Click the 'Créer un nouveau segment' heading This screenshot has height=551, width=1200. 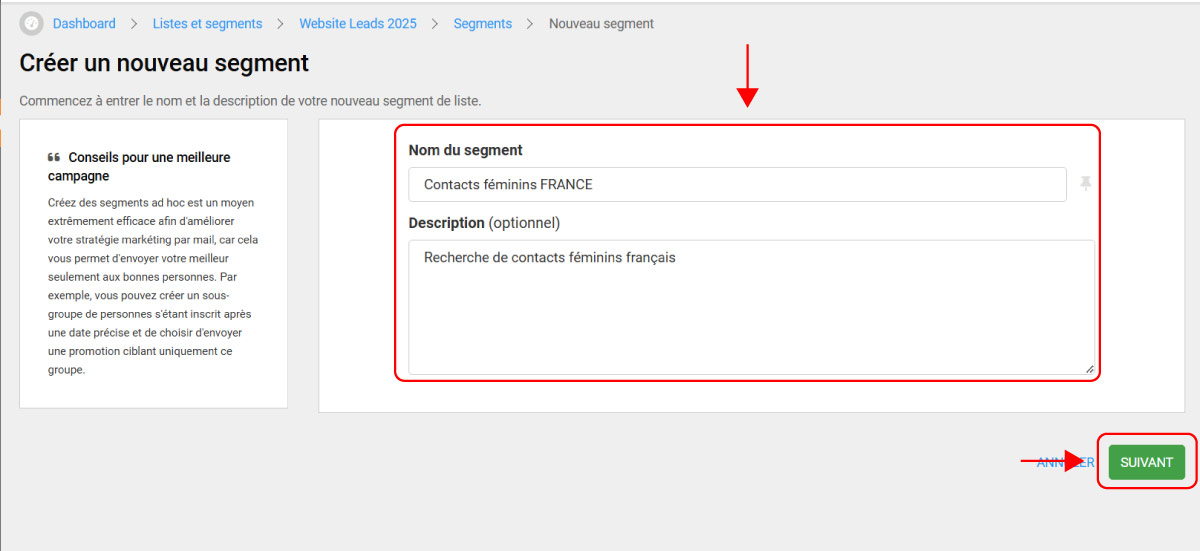164,63
